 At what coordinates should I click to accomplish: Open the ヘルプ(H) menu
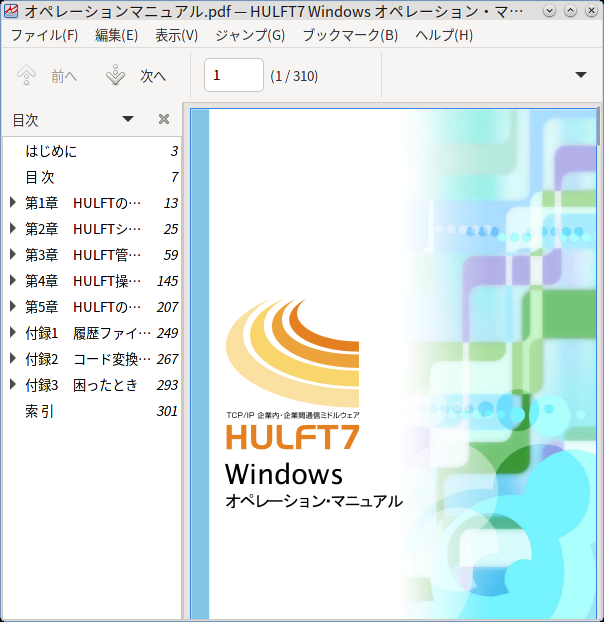444,35
